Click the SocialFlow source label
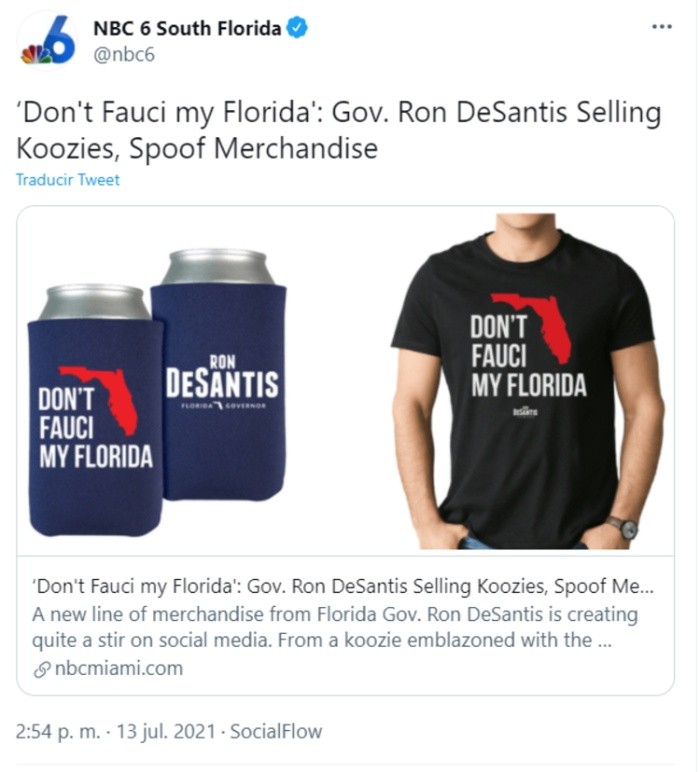 276,731
